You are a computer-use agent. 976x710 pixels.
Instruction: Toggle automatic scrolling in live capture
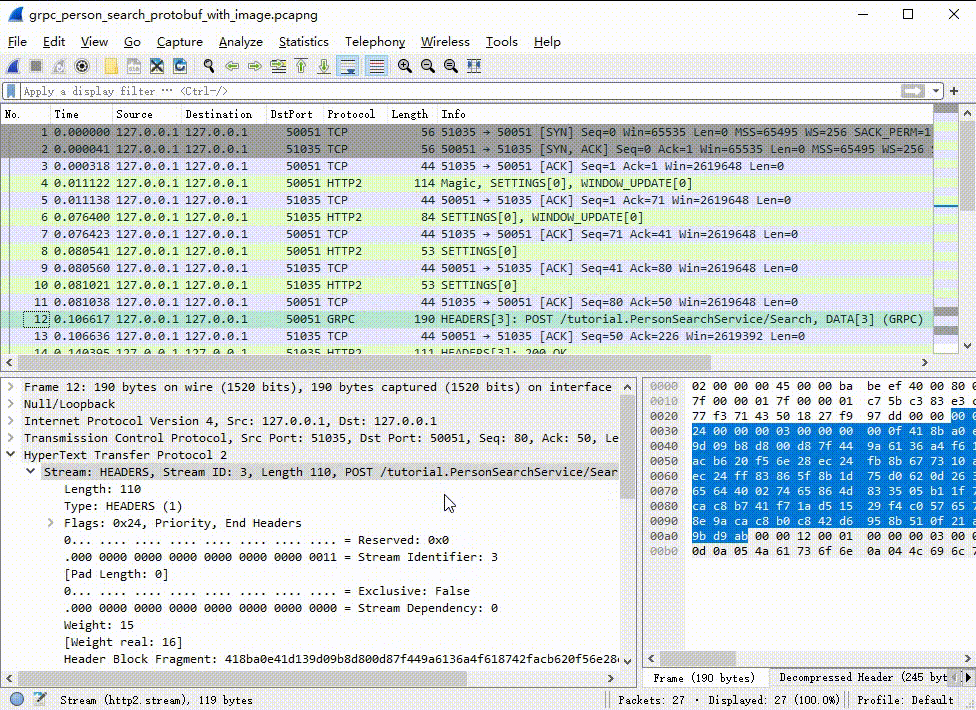[x=347, y=66]
